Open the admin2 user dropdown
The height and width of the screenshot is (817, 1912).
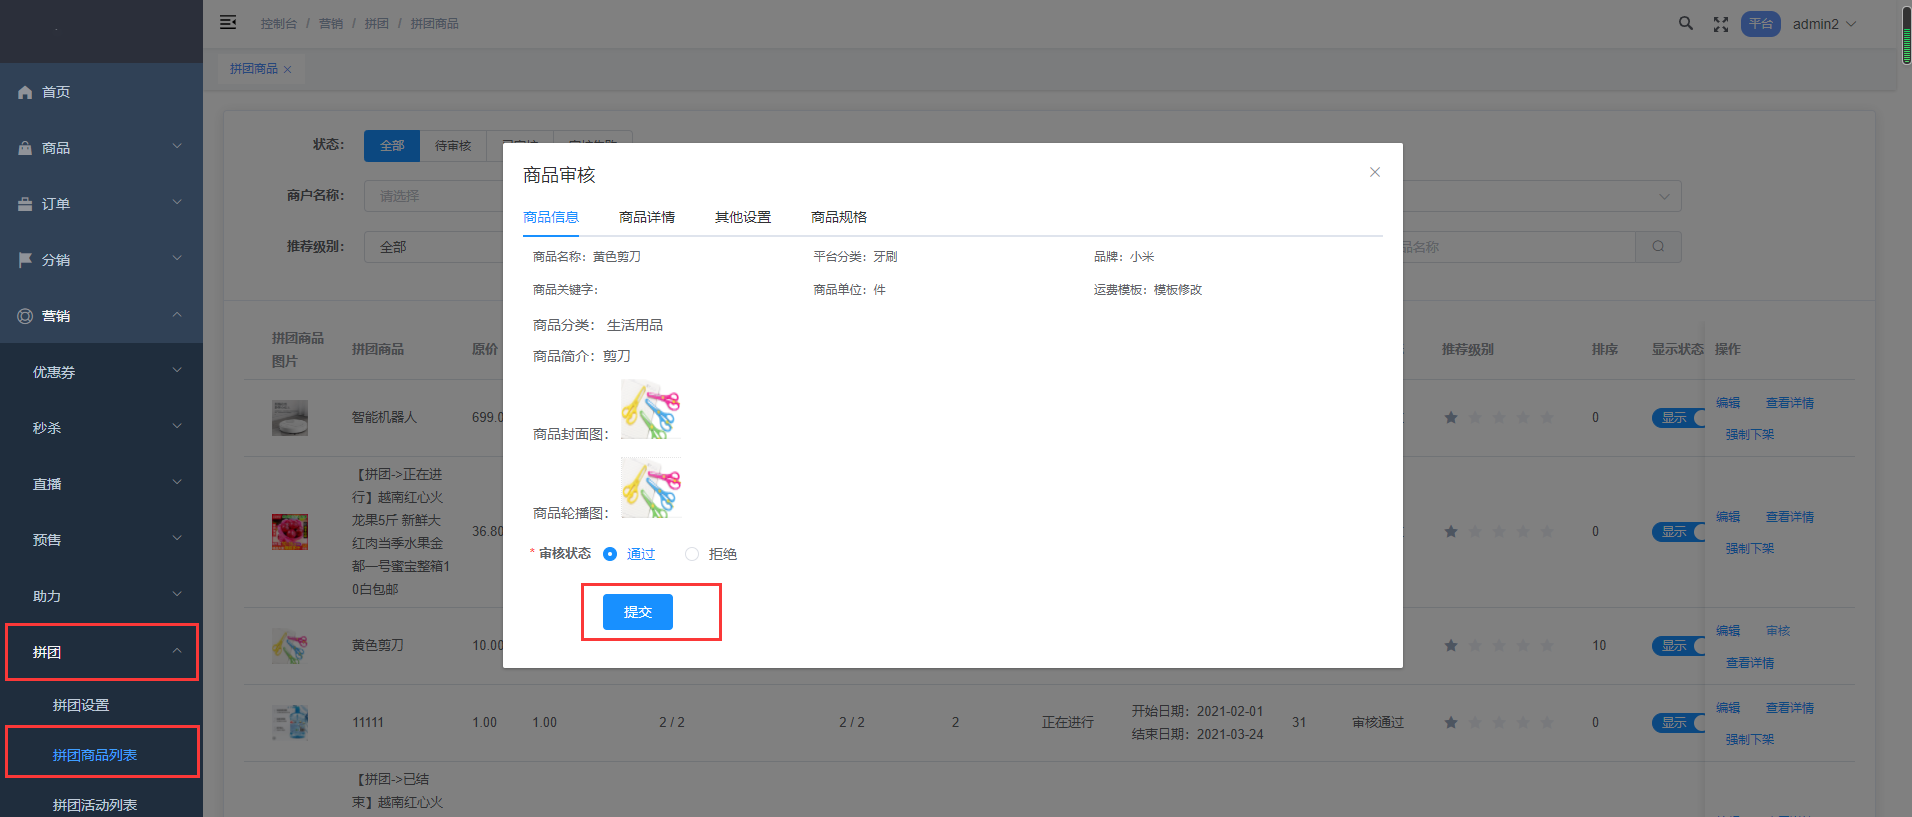1824,24
